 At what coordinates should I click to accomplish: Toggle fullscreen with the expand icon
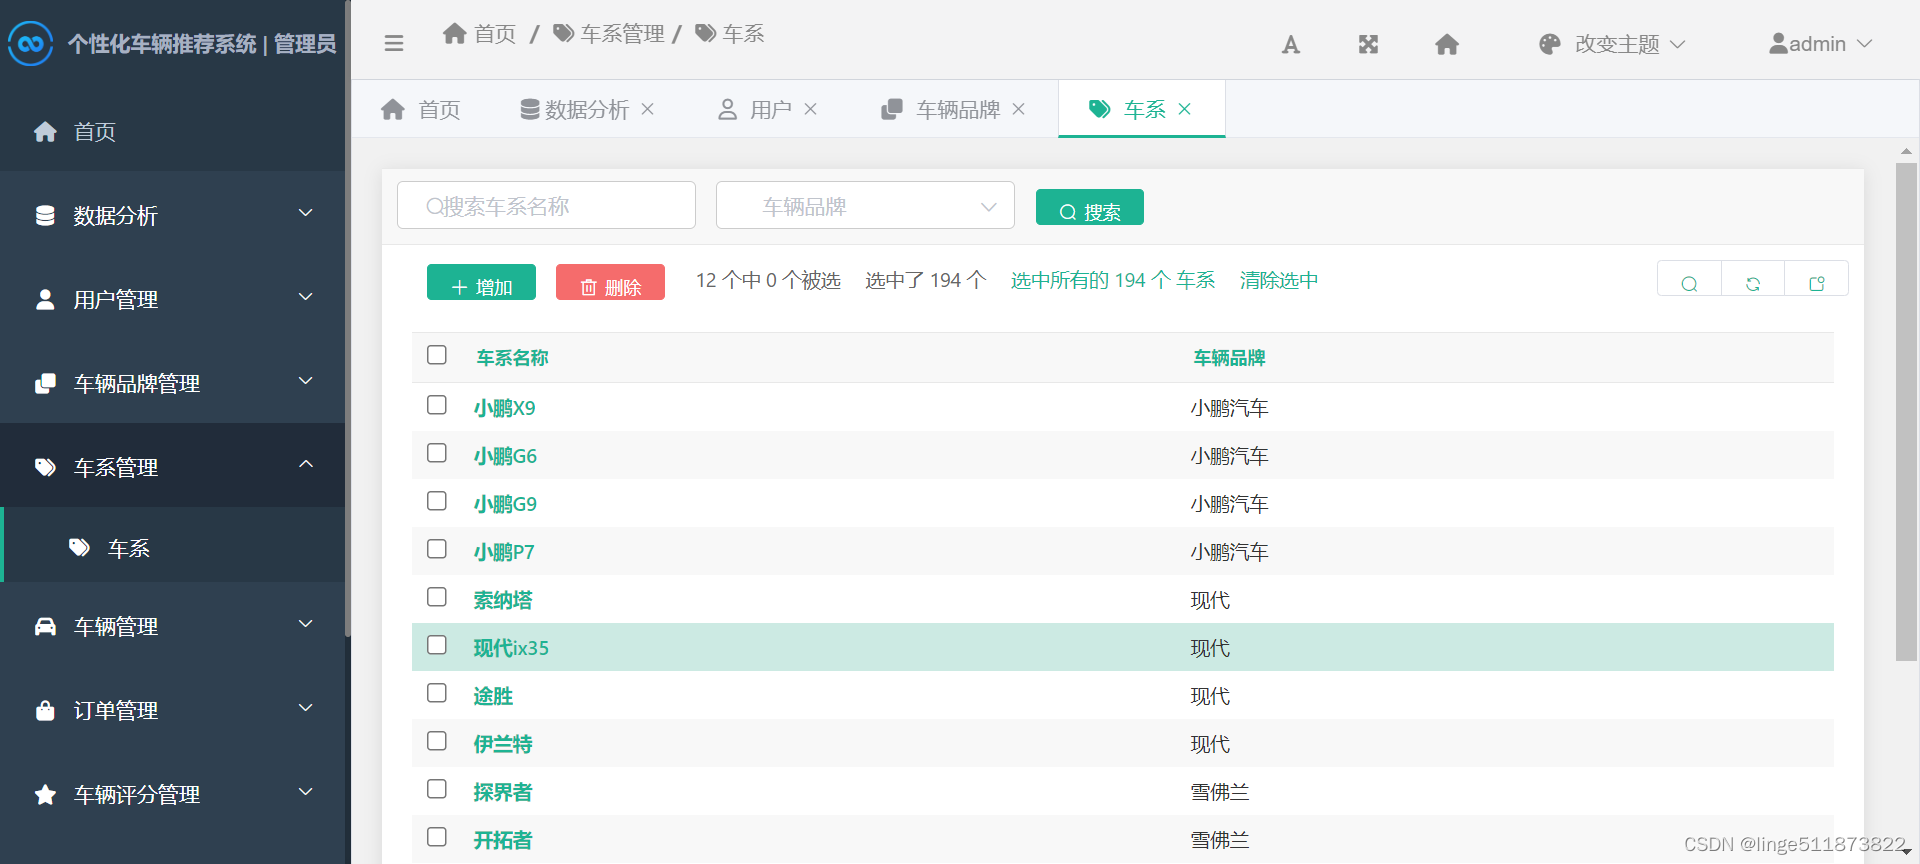(x=1369, y=44)
